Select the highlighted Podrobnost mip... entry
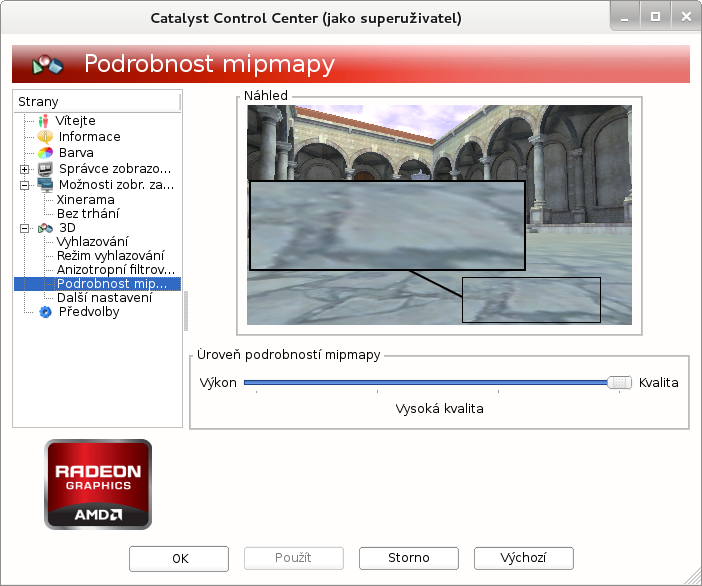The image size is (702, 586). pyautogui.click(x=112, y=284)
